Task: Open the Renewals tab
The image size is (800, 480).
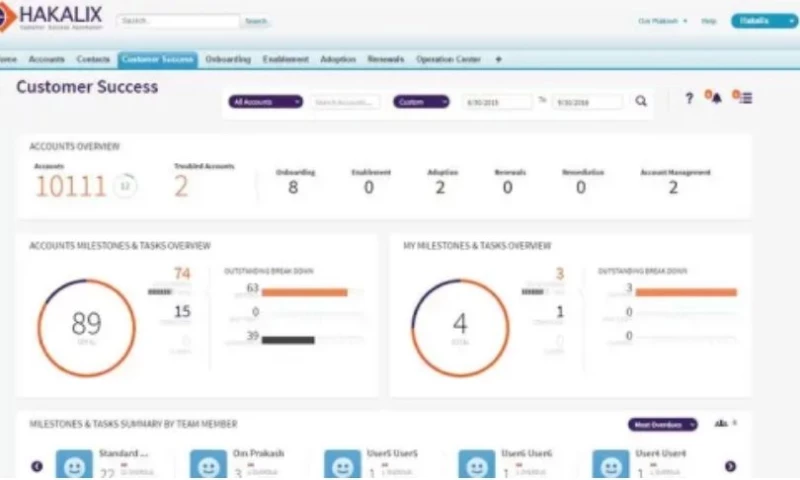Action: [x=386, y=59]
